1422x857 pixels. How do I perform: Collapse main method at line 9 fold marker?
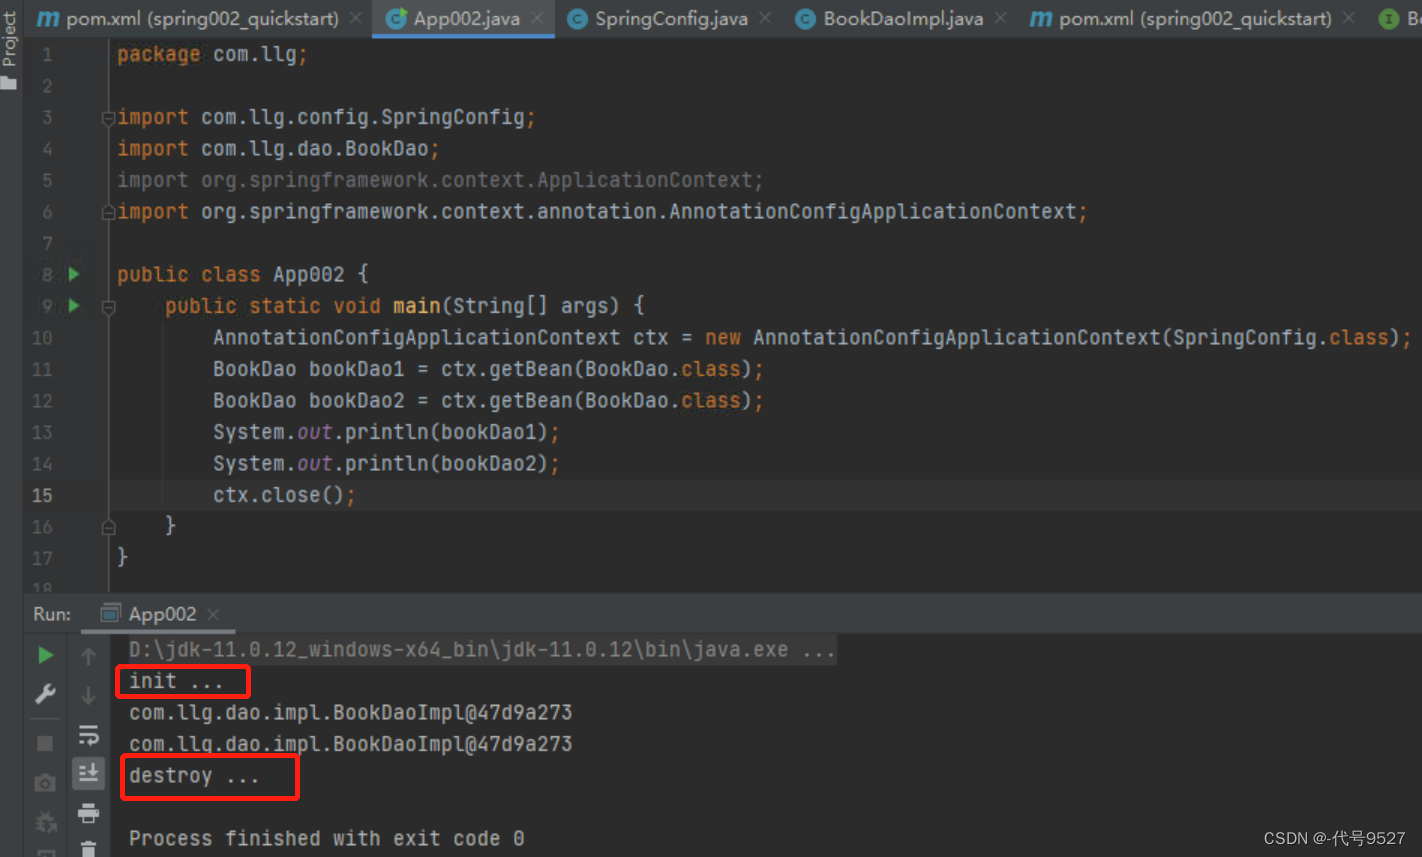click(x=108, y=306)
